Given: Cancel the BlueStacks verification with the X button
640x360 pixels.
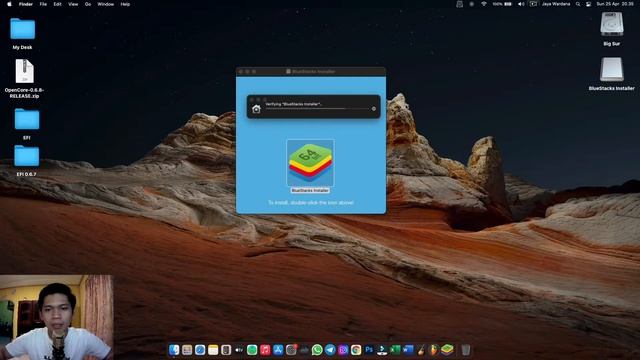Looking at the screenshot, I should point(373,109).
